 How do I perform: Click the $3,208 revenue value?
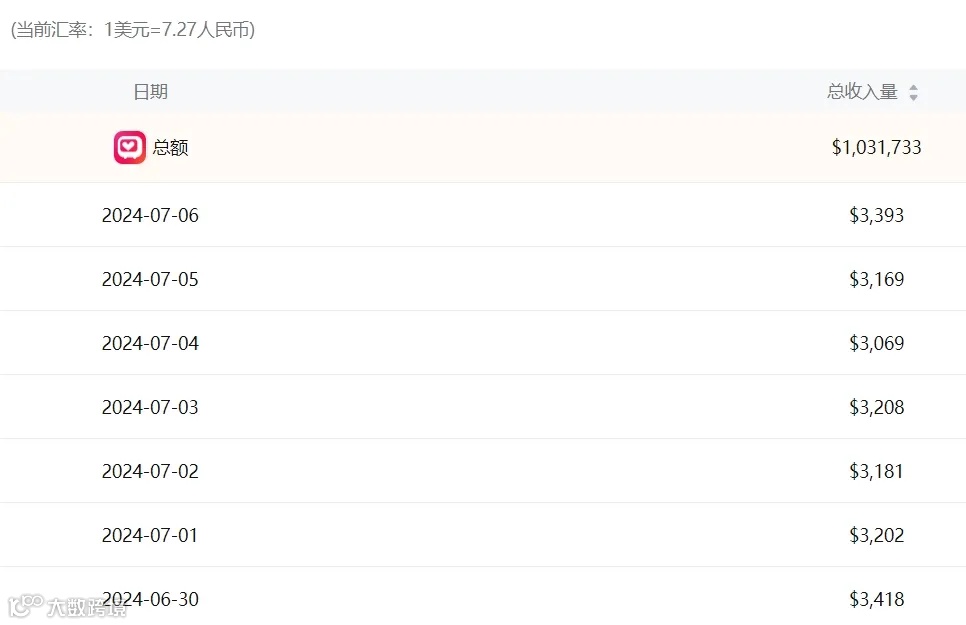(876, 407)
